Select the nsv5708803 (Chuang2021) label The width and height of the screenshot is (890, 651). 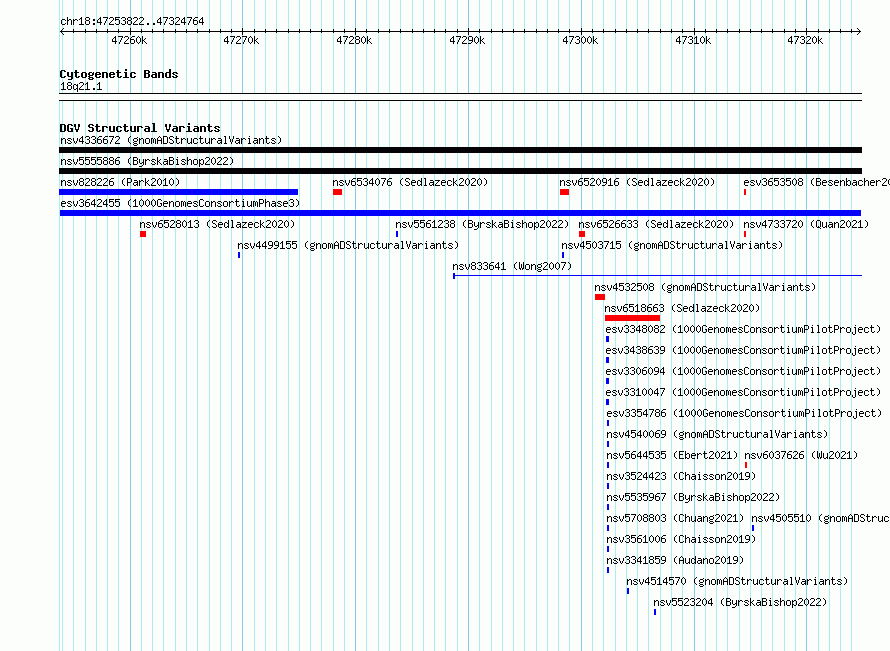point(675,518)
